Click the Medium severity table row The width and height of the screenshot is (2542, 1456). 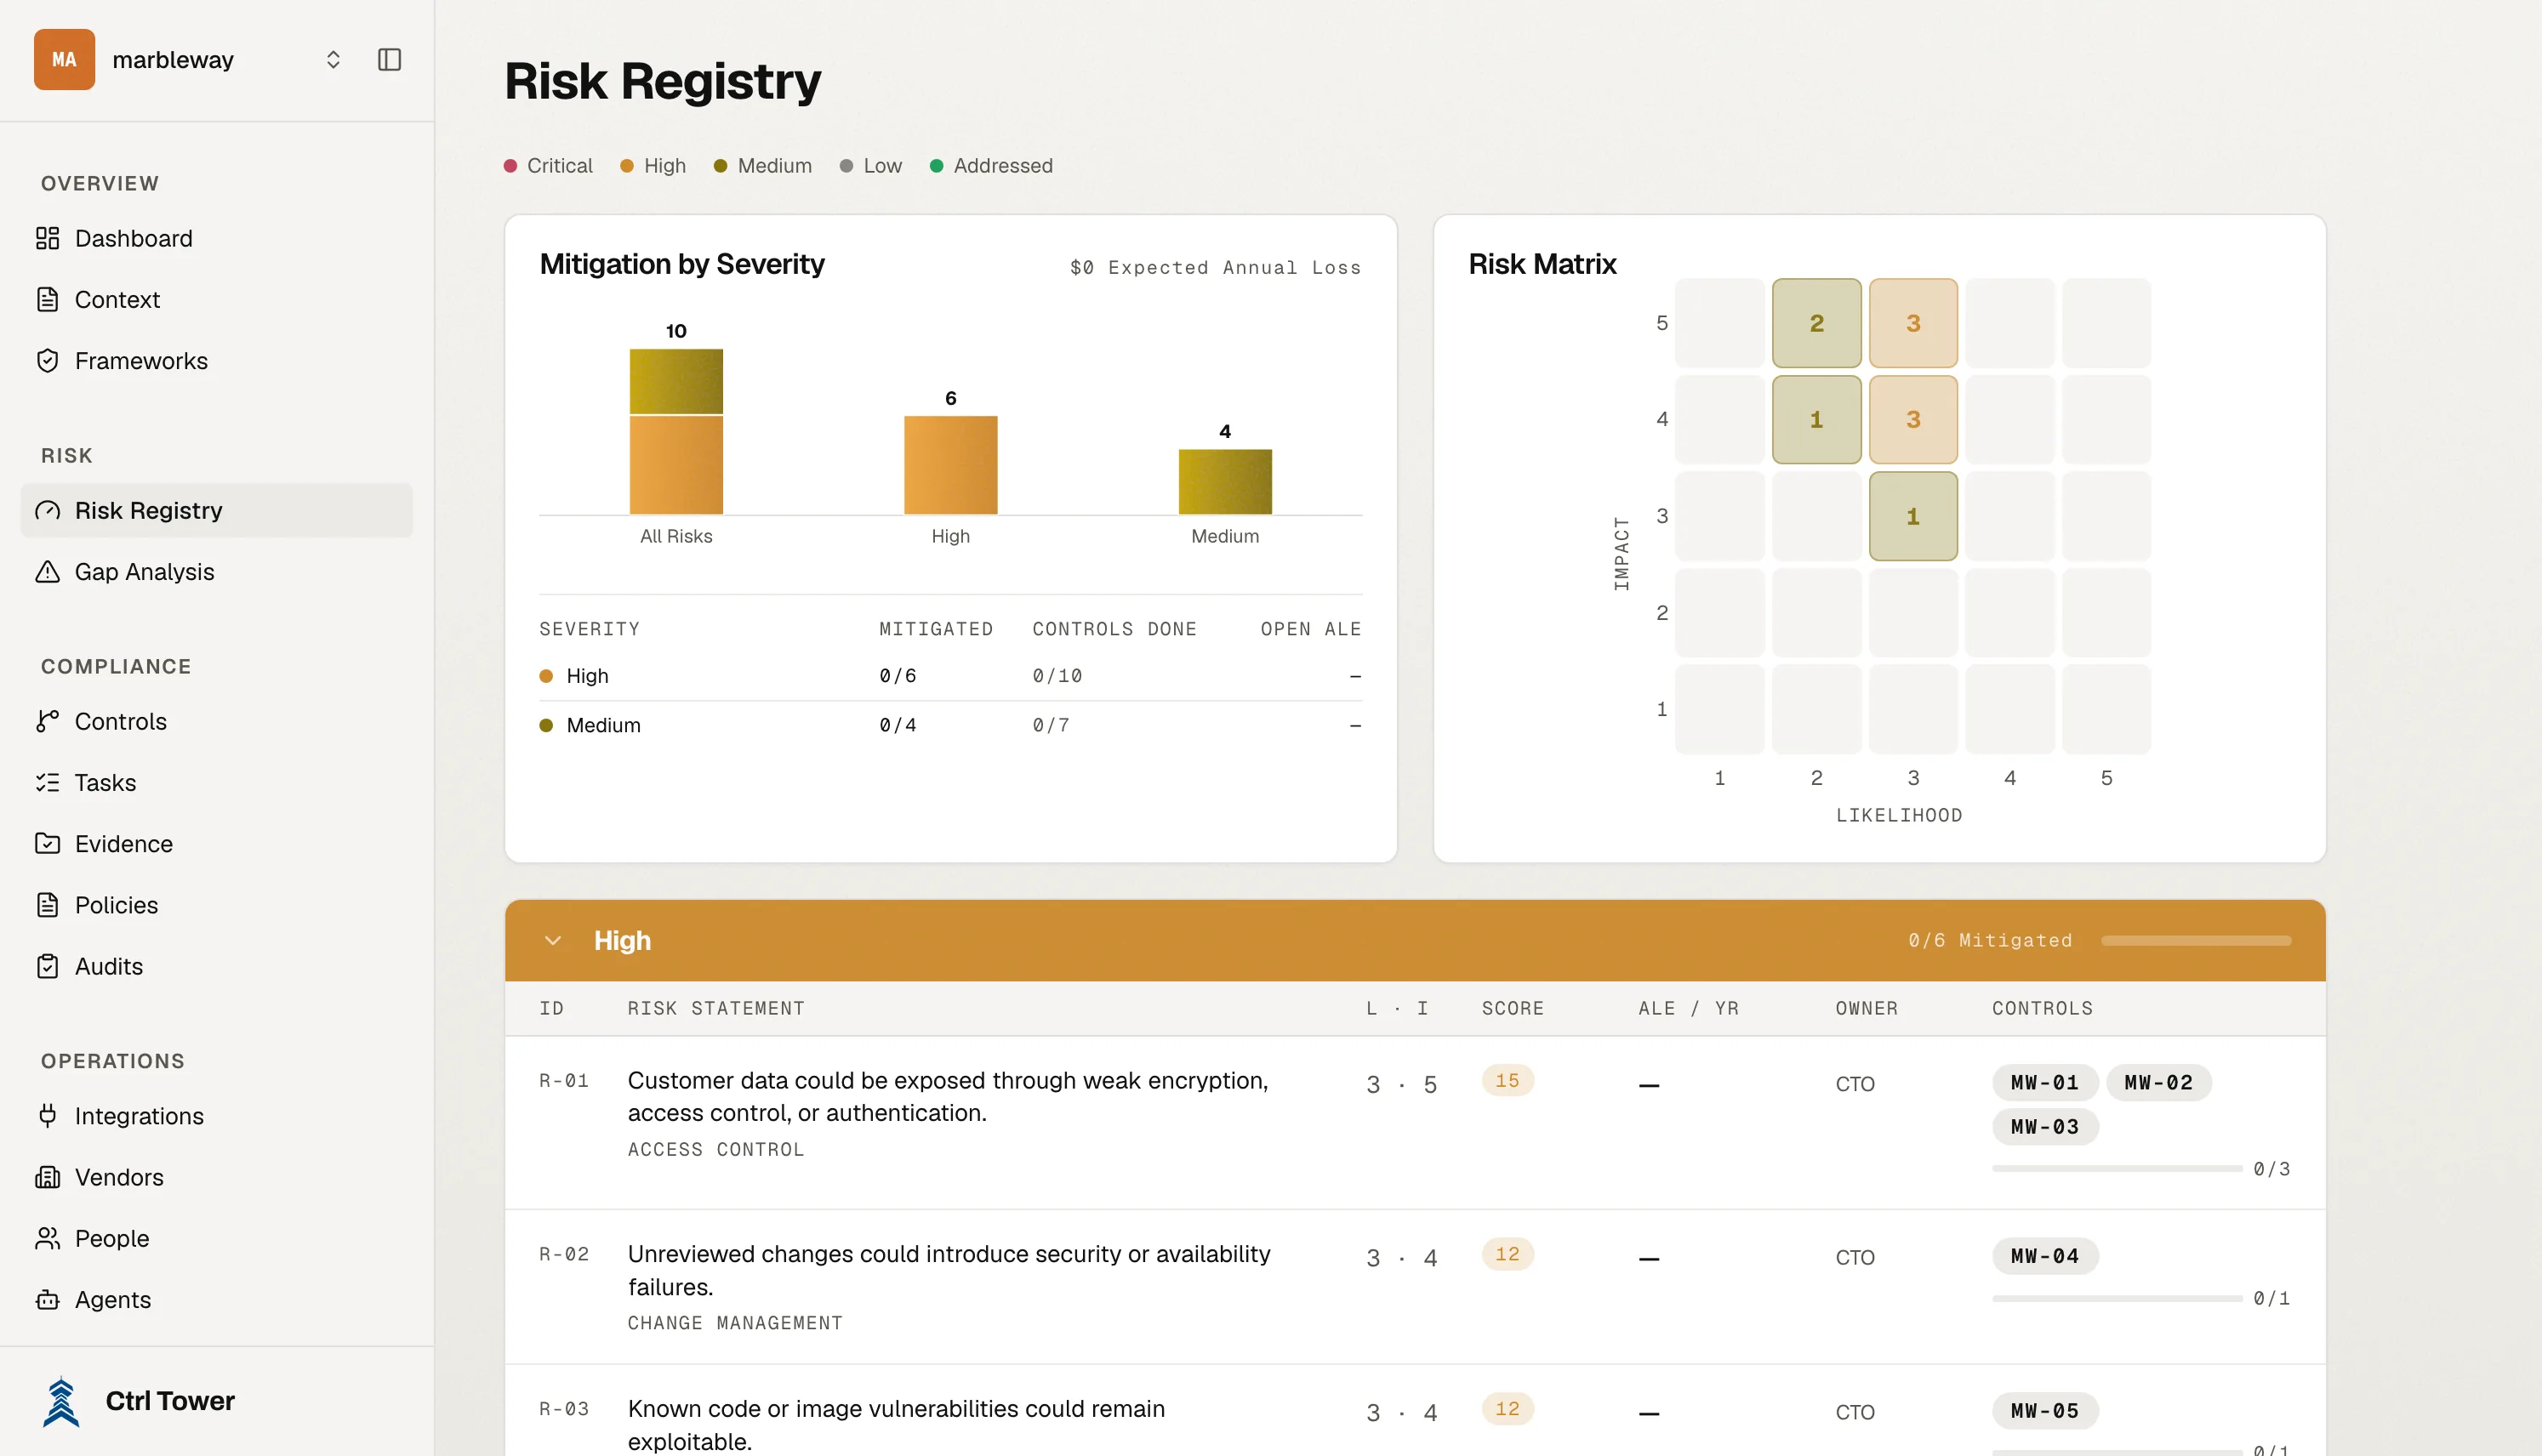tap(950, 725)
